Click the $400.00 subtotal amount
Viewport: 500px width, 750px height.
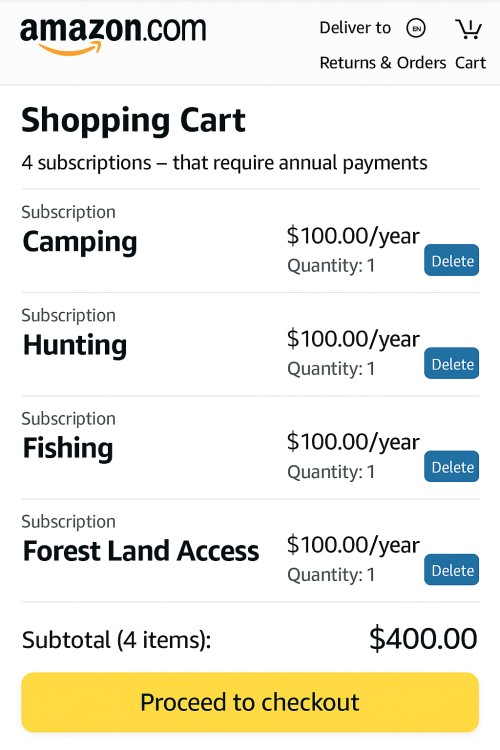(x=423, y=638)
